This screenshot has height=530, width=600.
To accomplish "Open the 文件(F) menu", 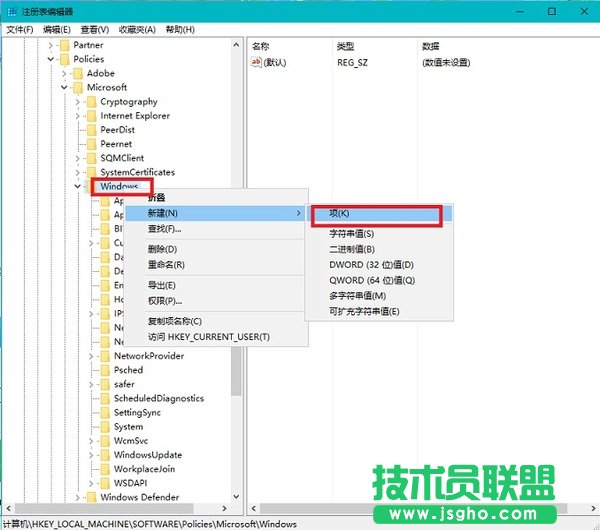I will (20, 29).
